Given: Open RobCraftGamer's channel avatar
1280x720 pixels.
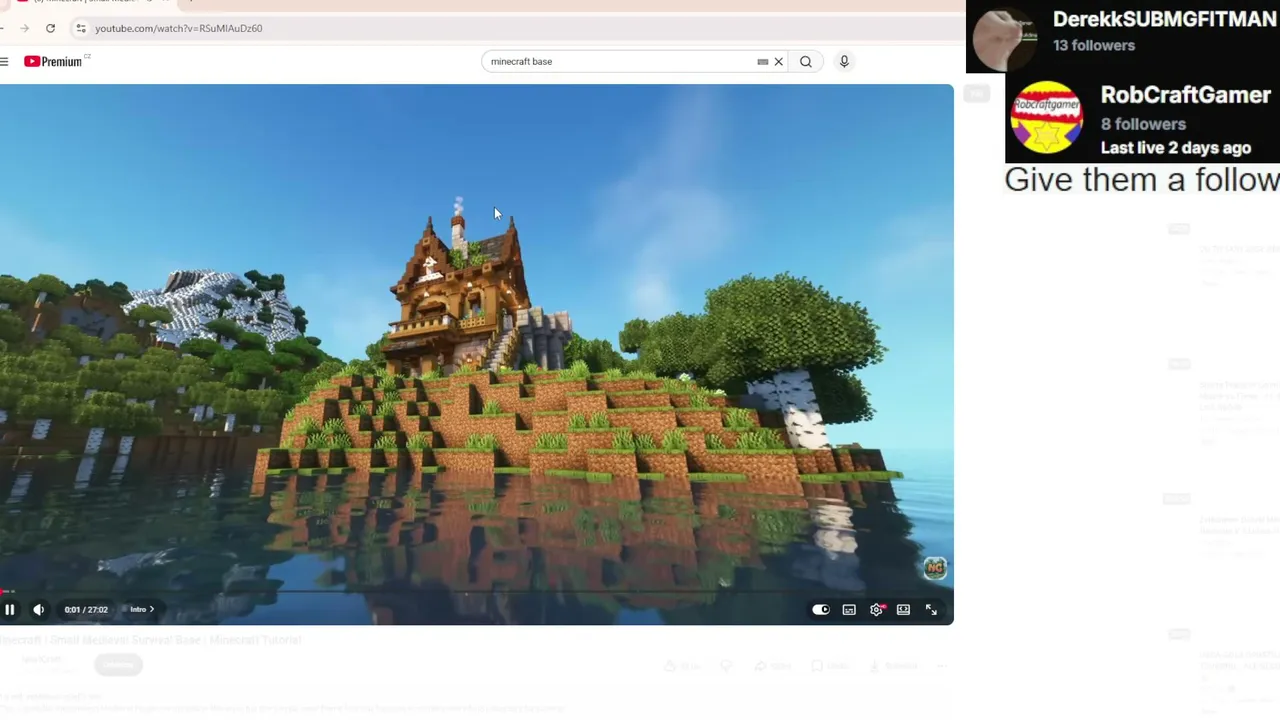Looking at the screenshot, I should (1047, 117).
